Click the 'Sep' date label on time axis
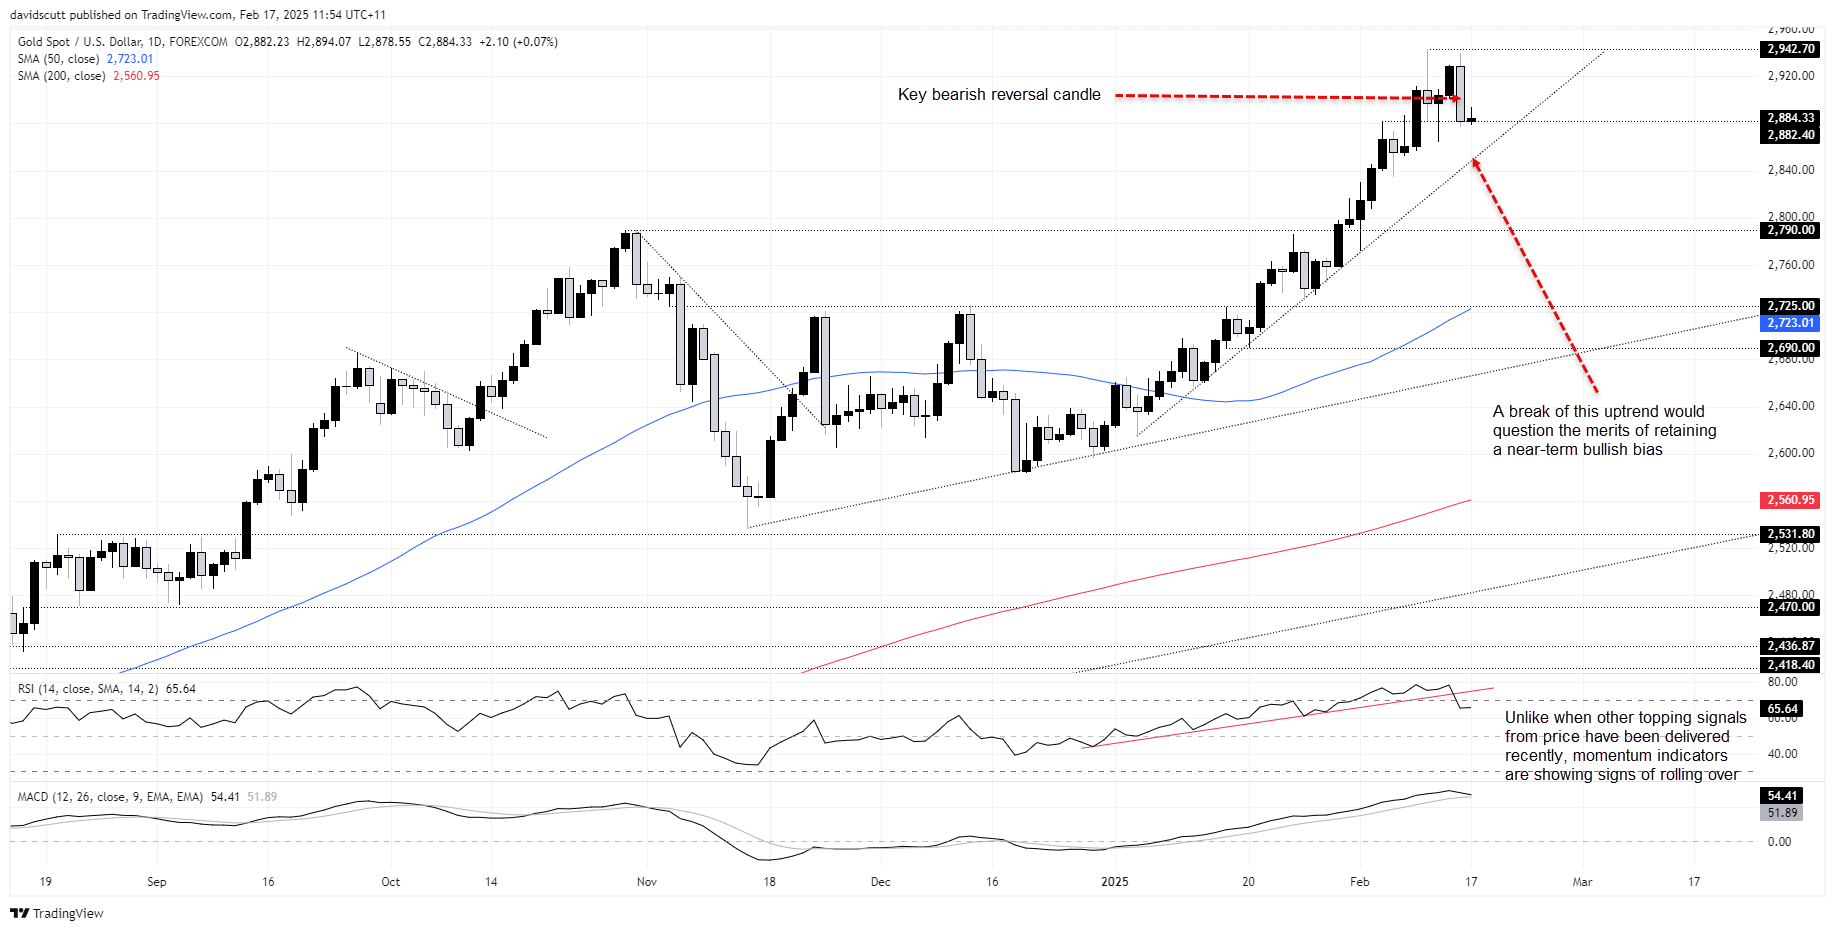Screen dimensions: 1835x931 tap(156, 882)
